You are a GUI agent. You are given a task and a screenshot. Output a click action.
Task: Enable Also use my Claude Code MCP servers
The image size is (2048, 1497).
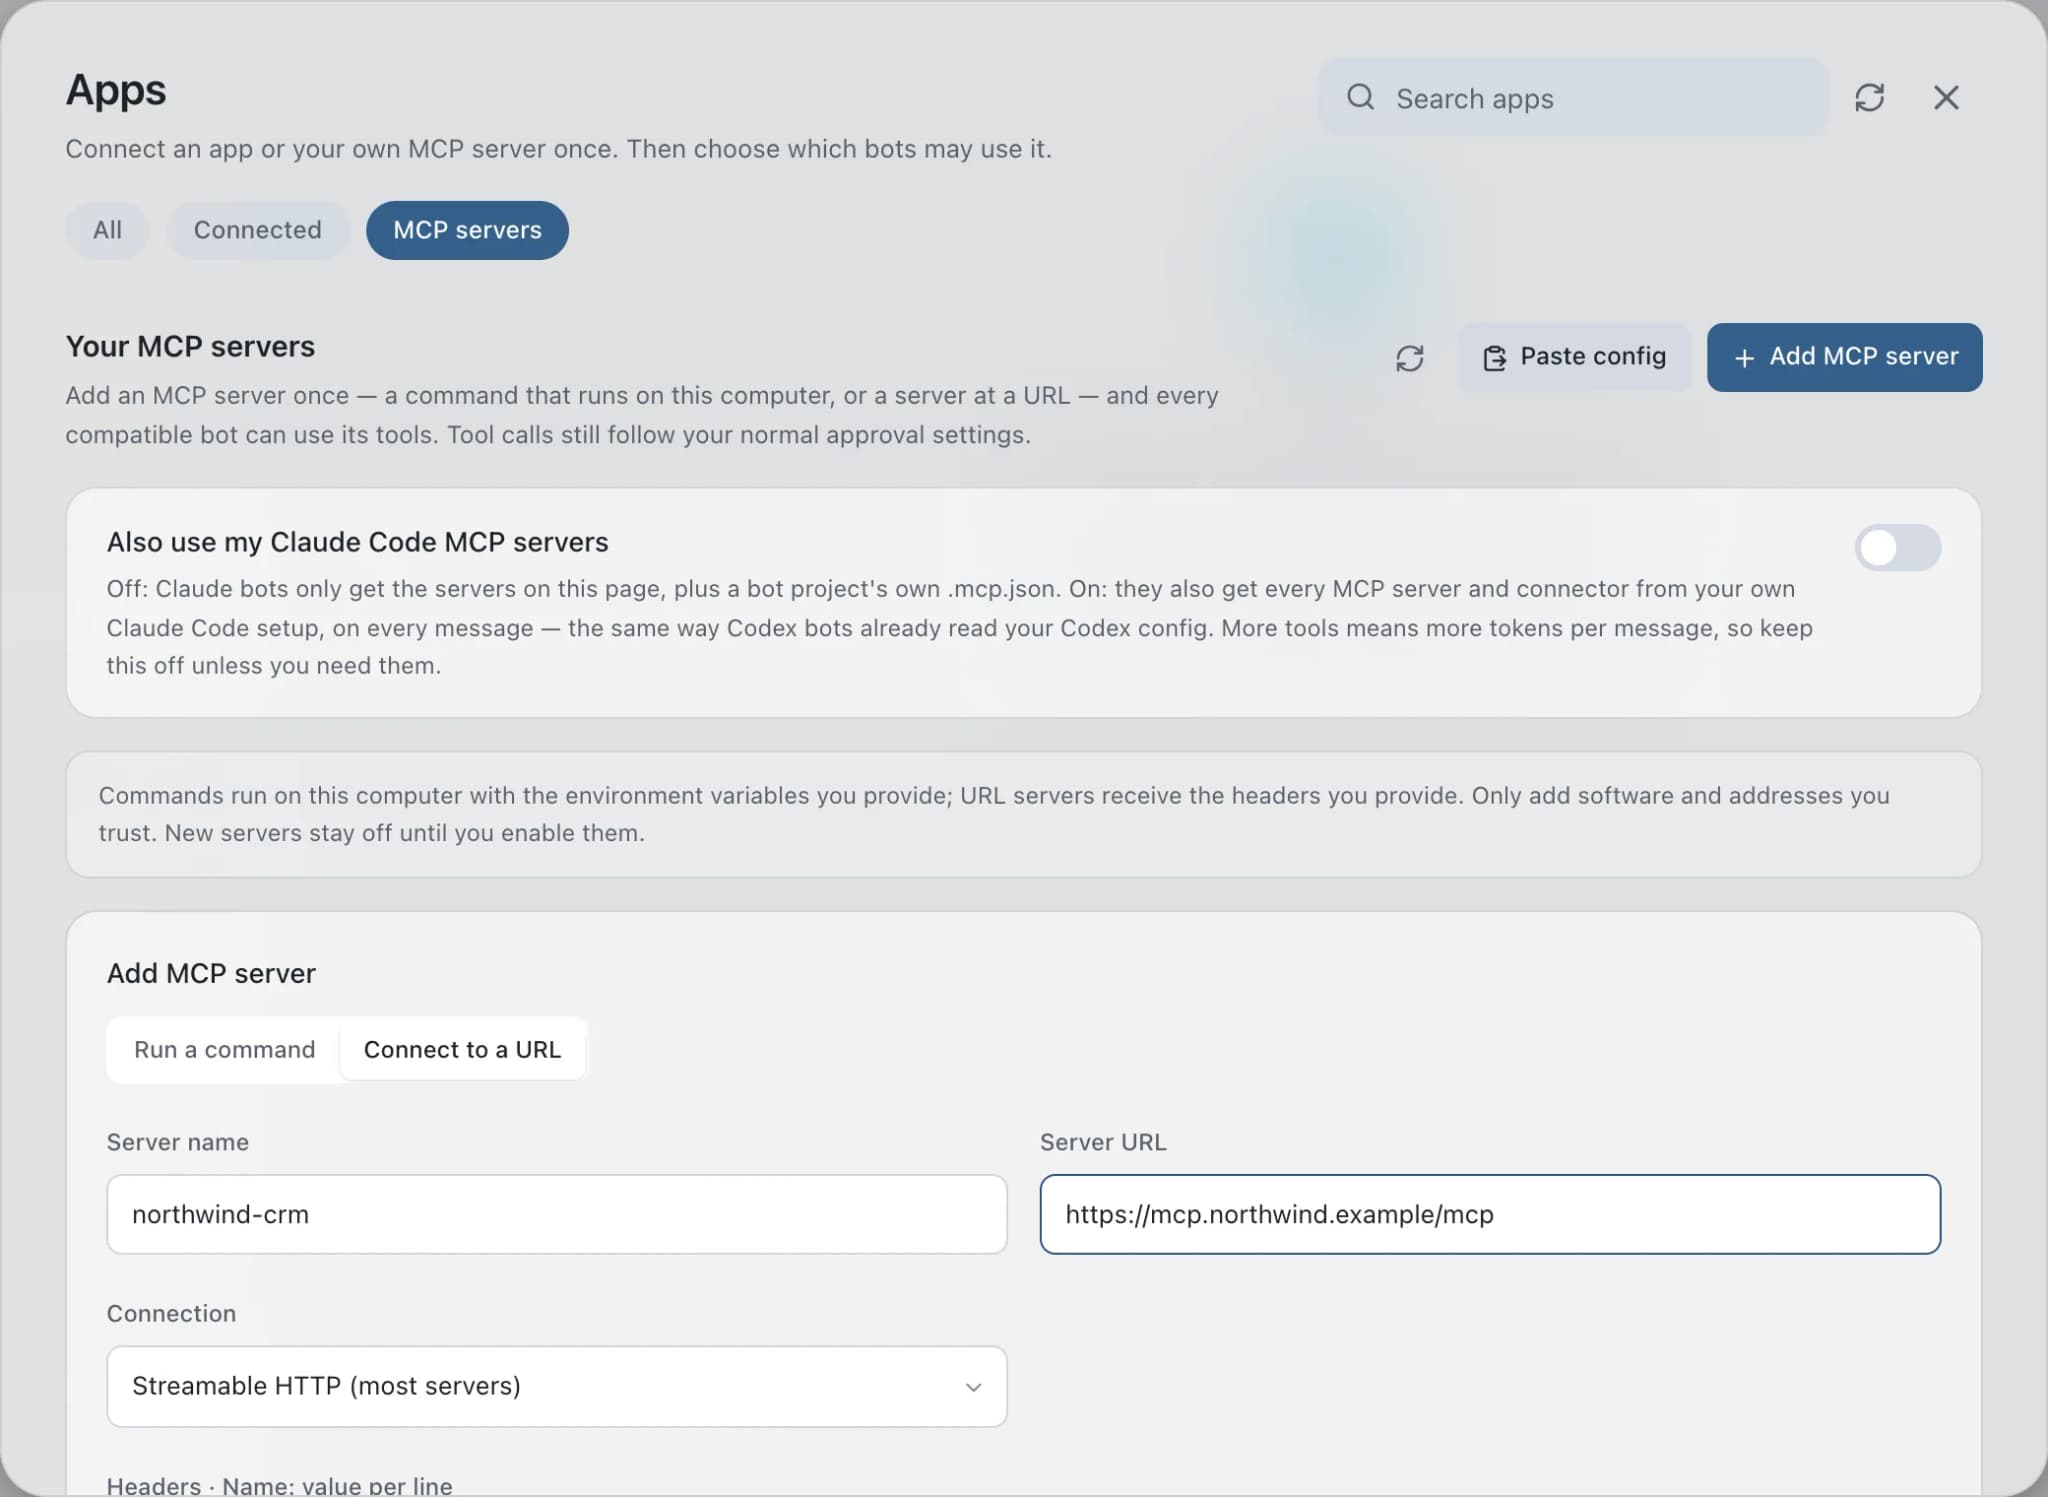point(1897,547)
